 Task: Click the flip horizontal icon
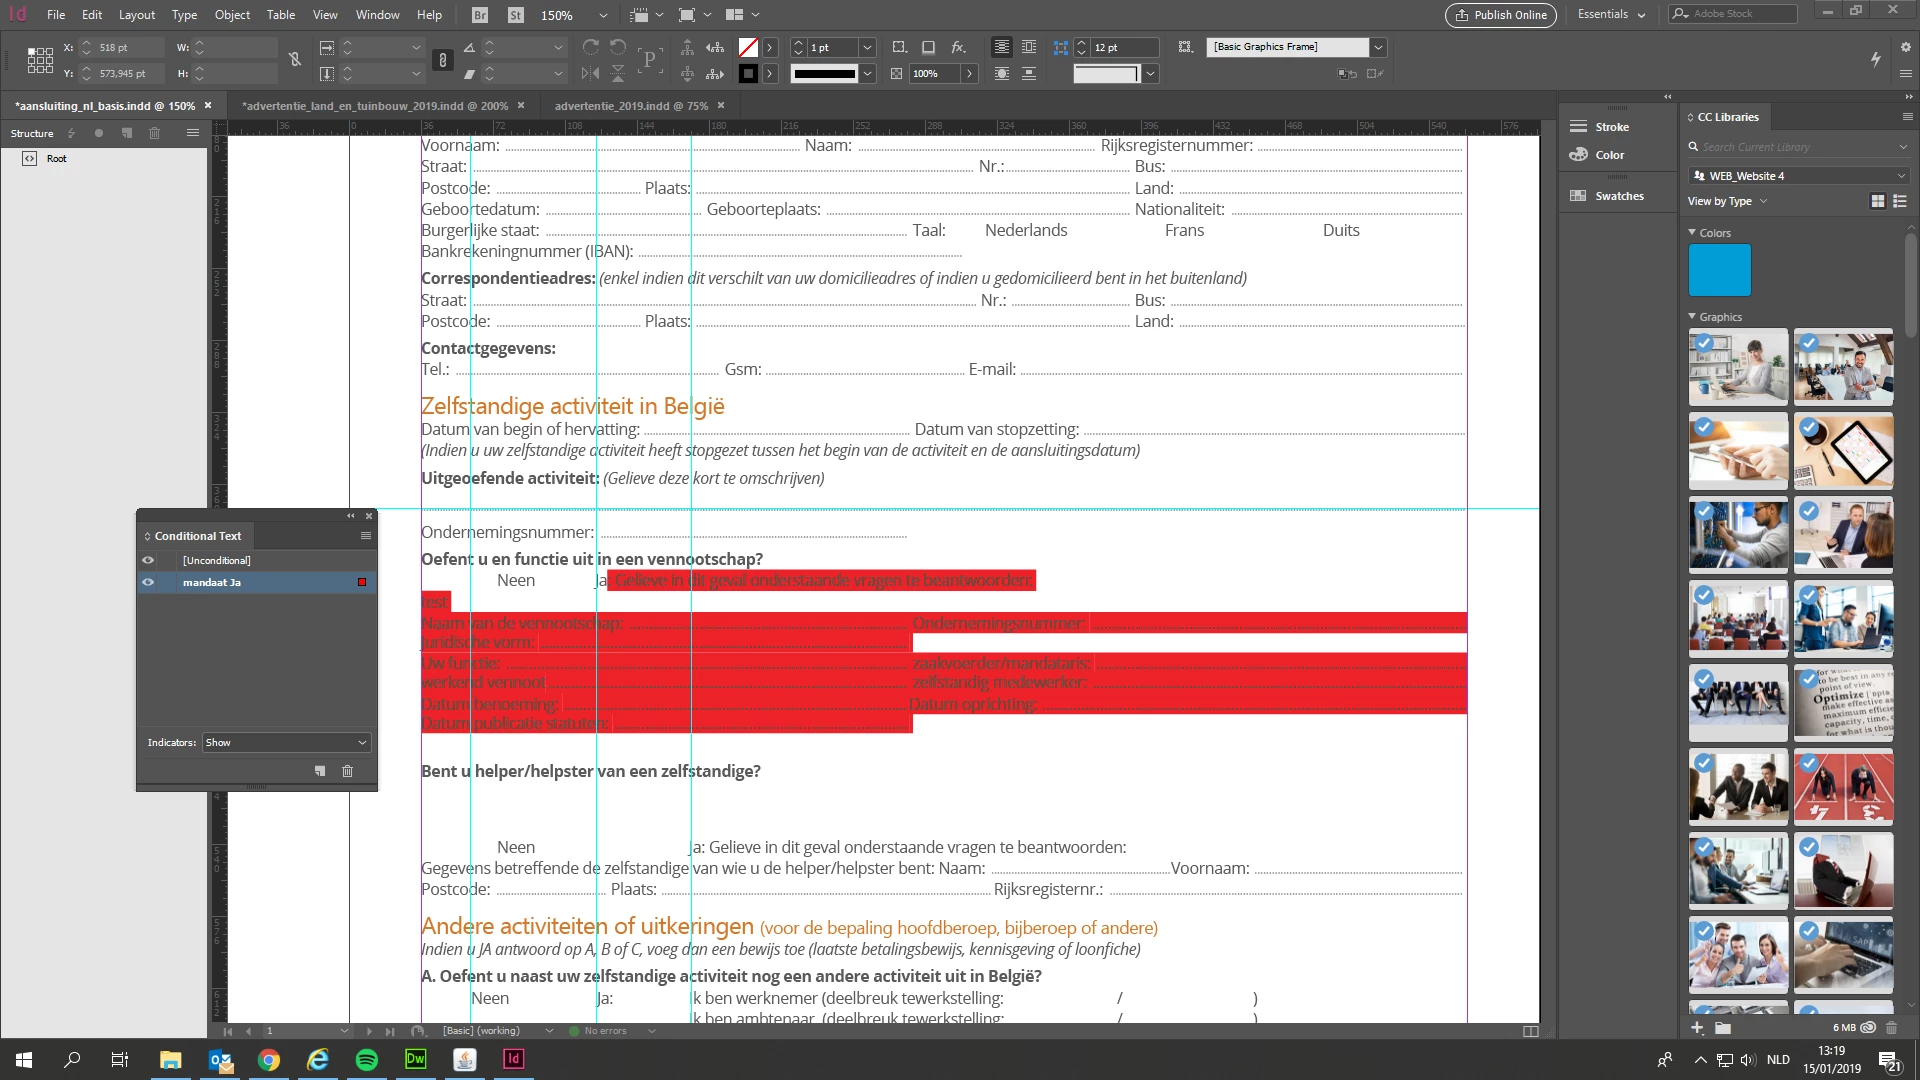pyautogui.click(x=591, y=73)
